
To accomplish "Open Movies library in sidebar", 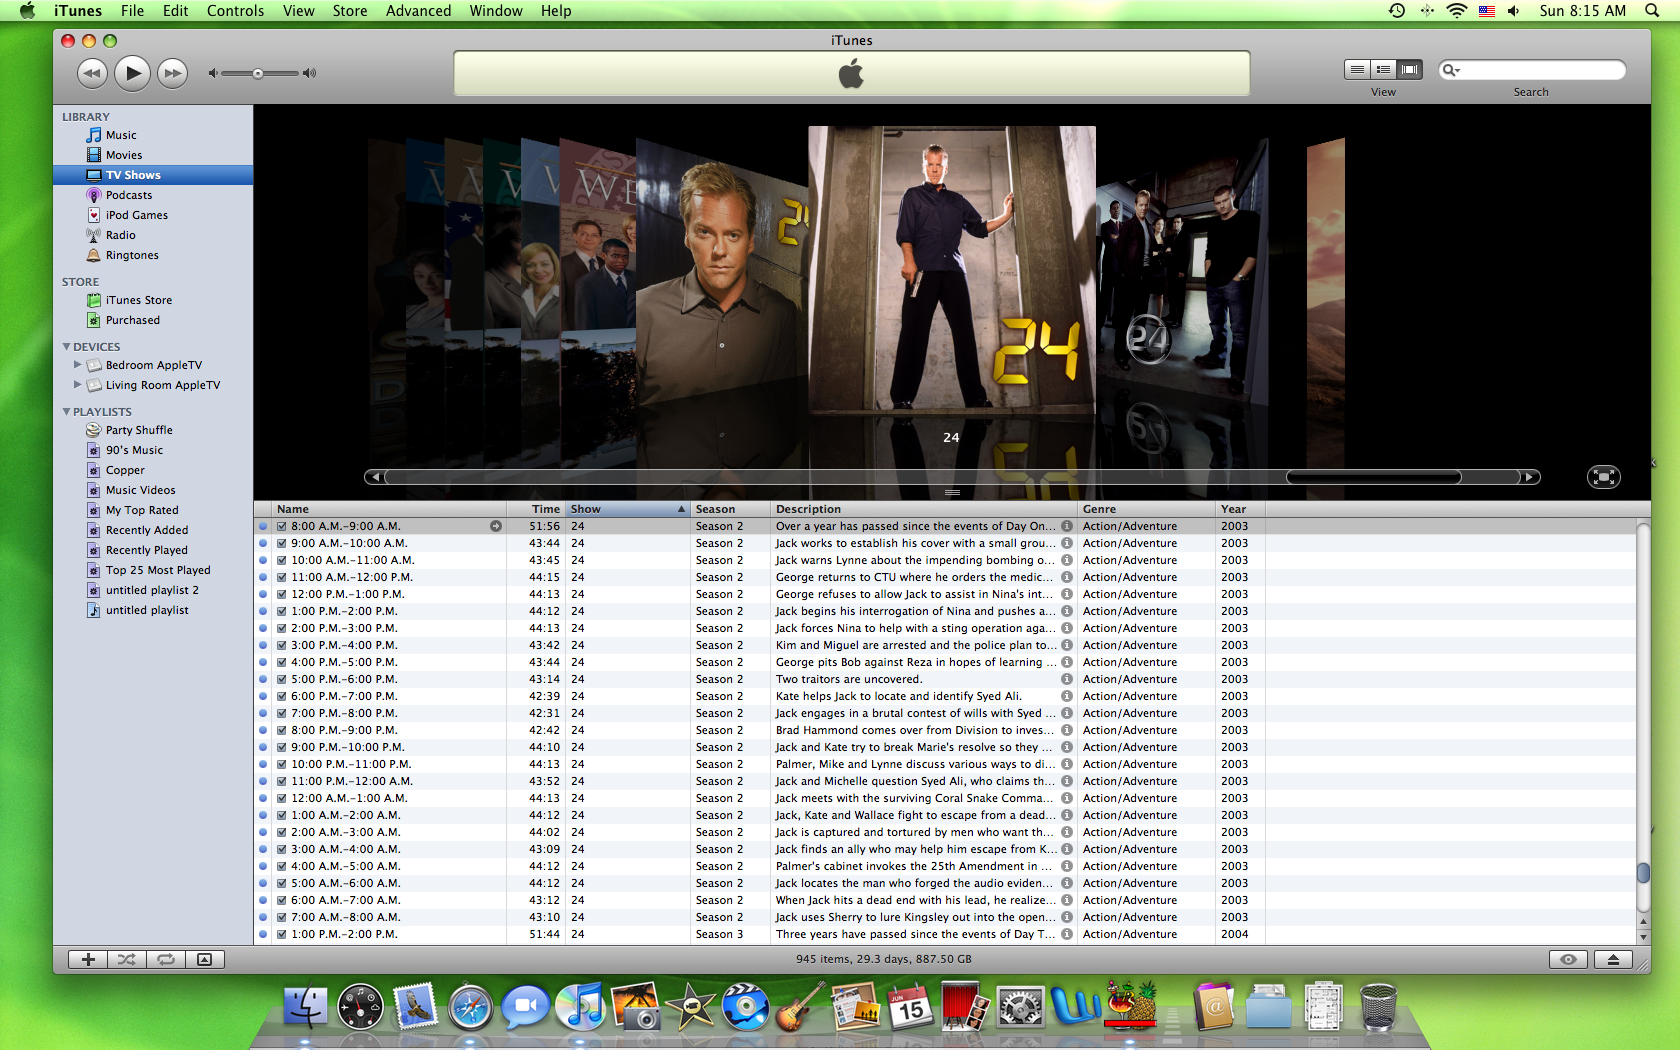I will [x=124, y=155].
